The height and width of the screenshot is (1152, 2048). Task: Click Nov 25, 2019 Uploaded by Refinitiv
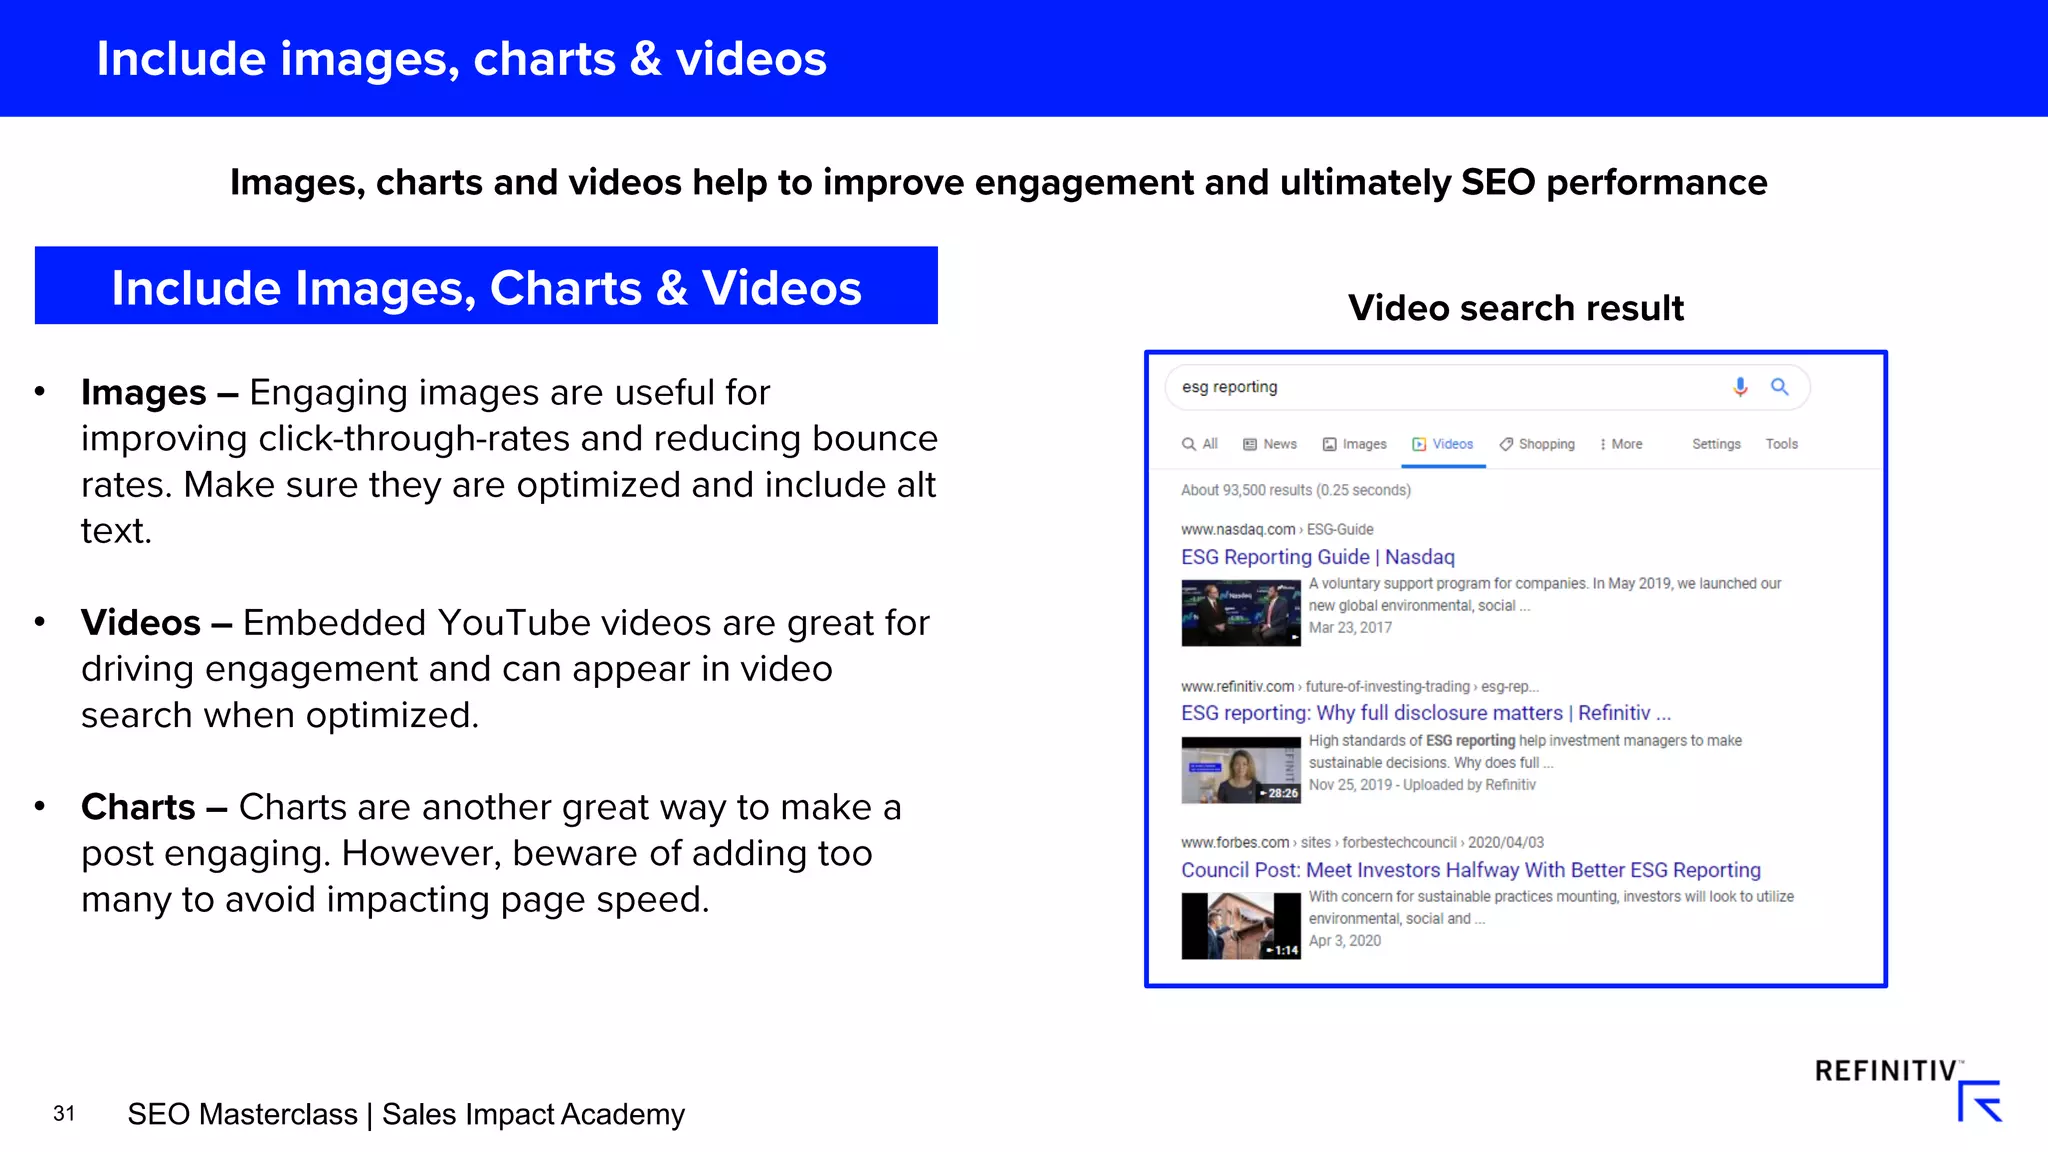click(x=1422, y=785)
